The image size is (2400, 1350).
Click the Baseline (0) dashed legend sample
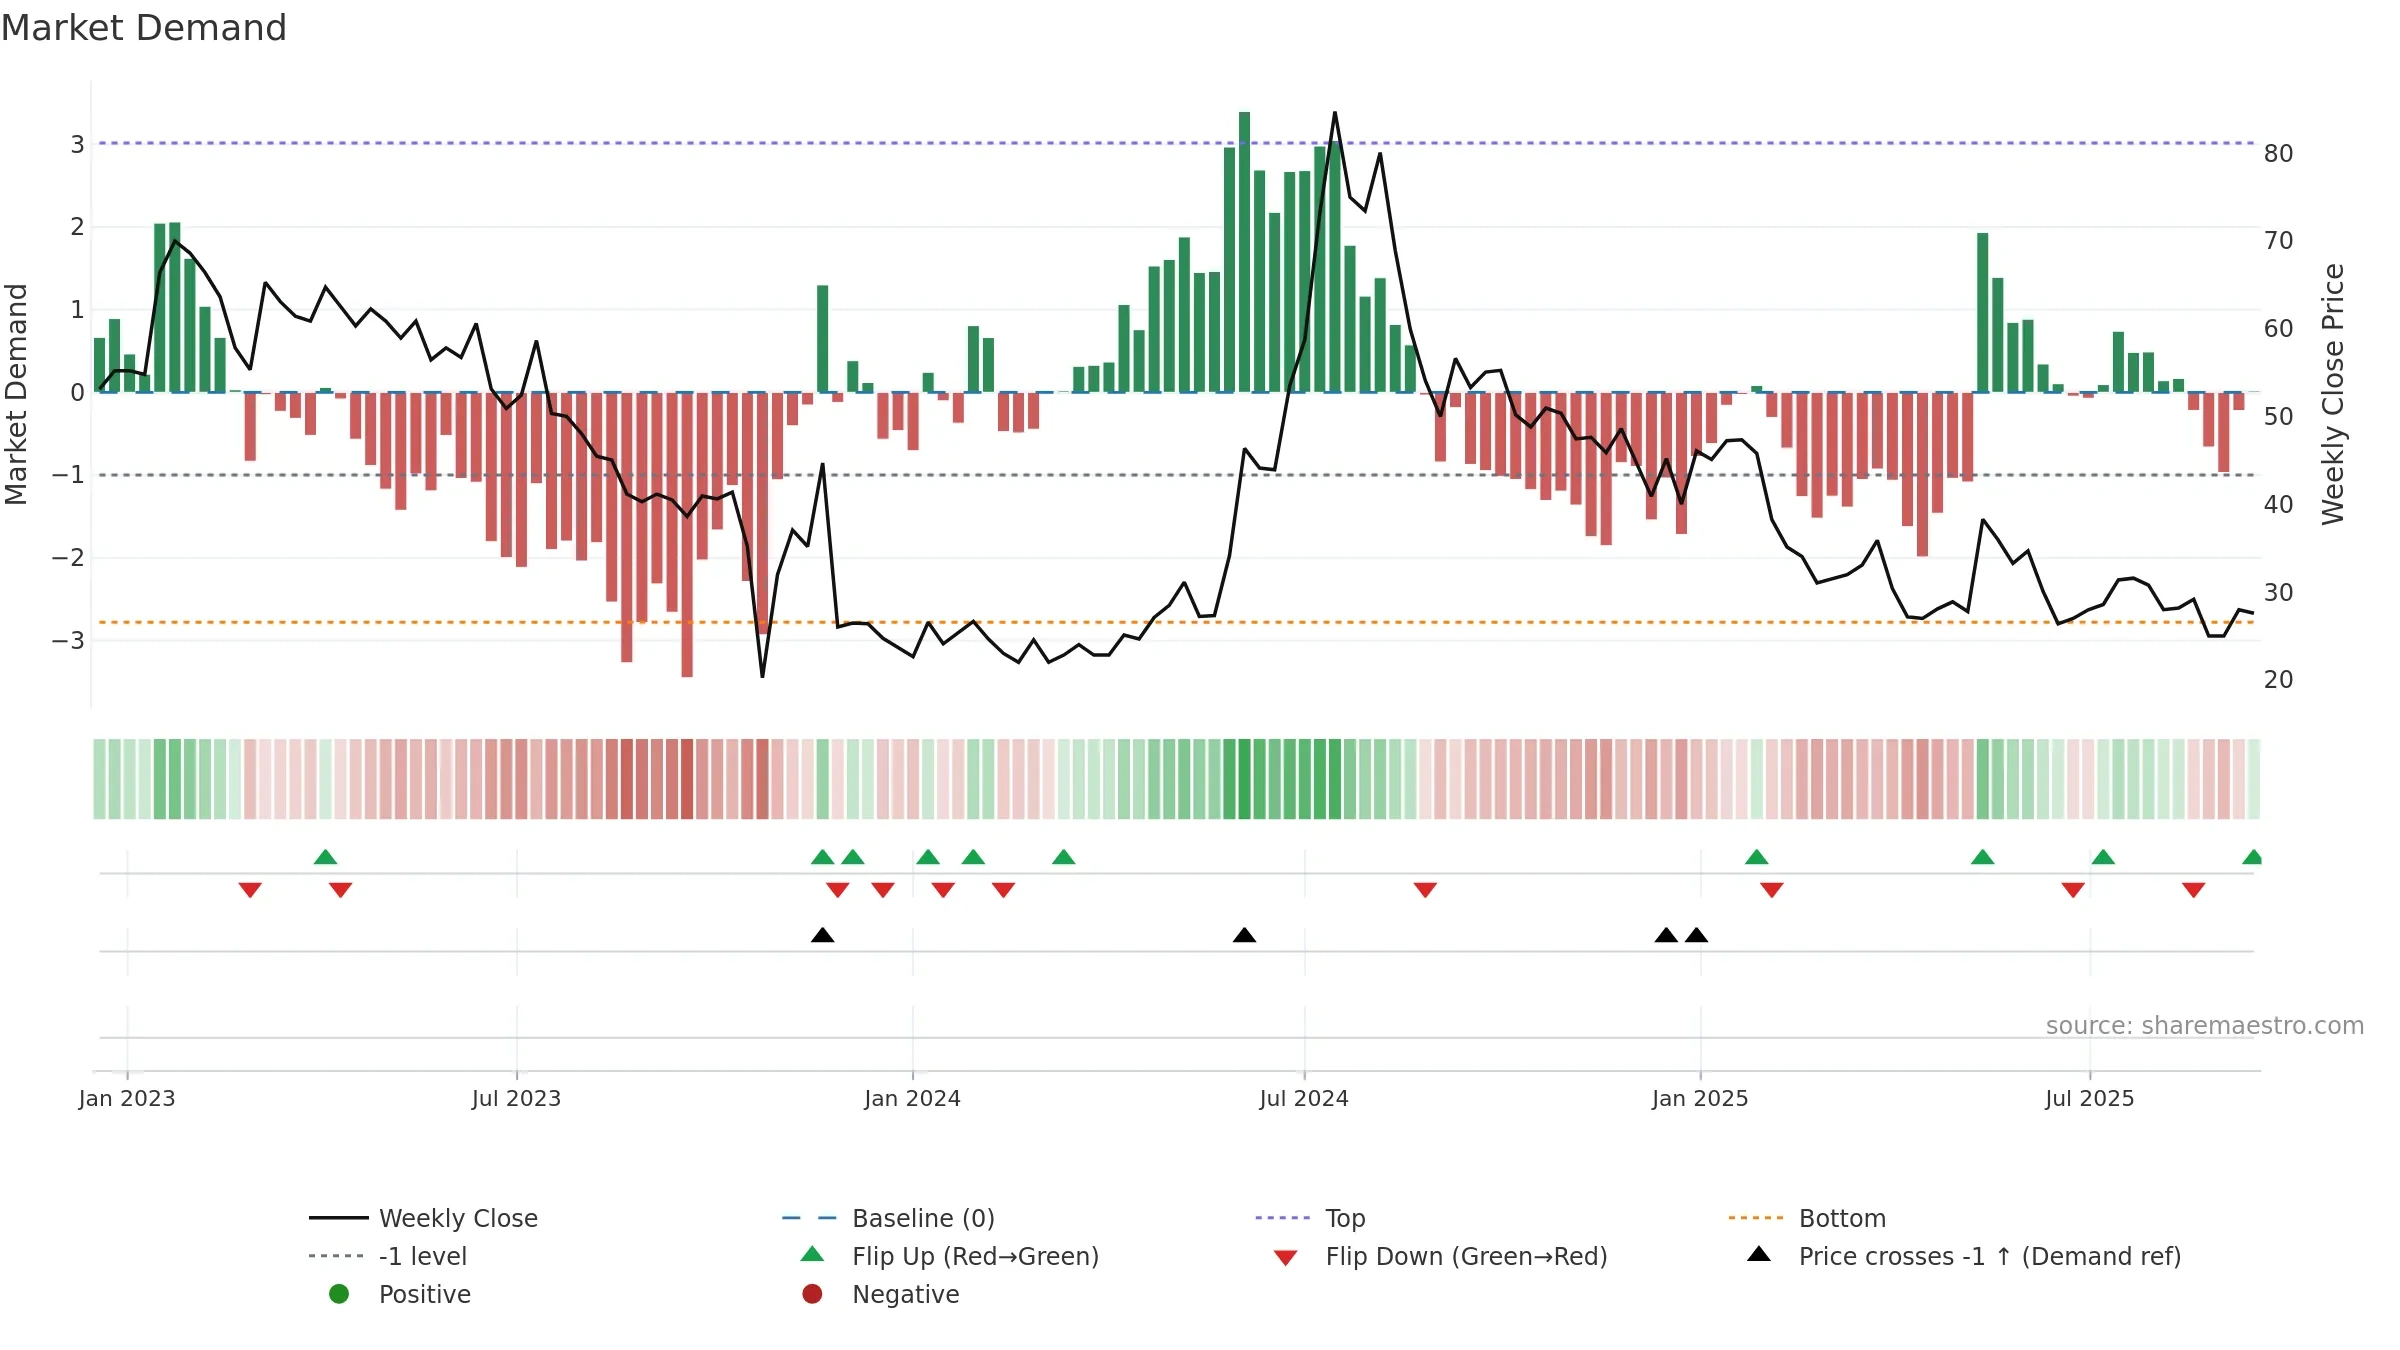[809, 1218]
